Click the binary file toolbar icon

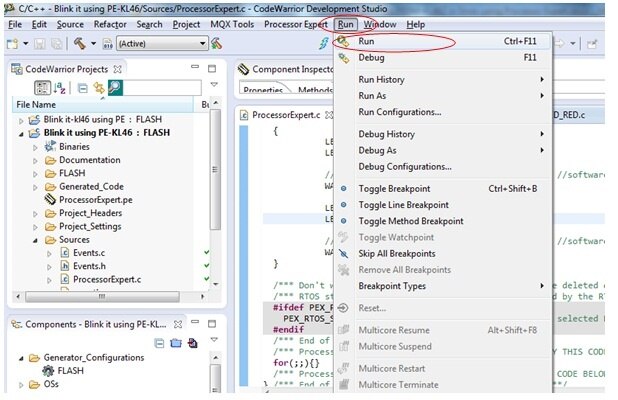coord(108,43)
